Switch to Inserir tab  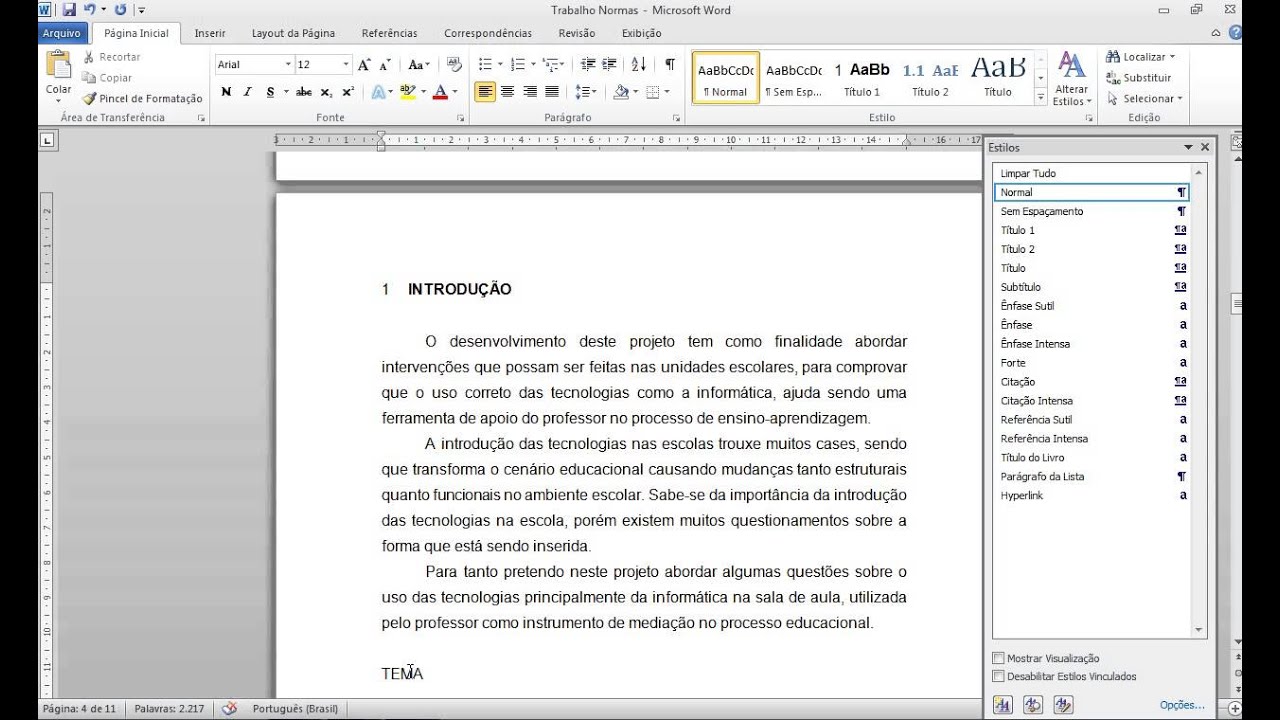click(x=210, y=33)
